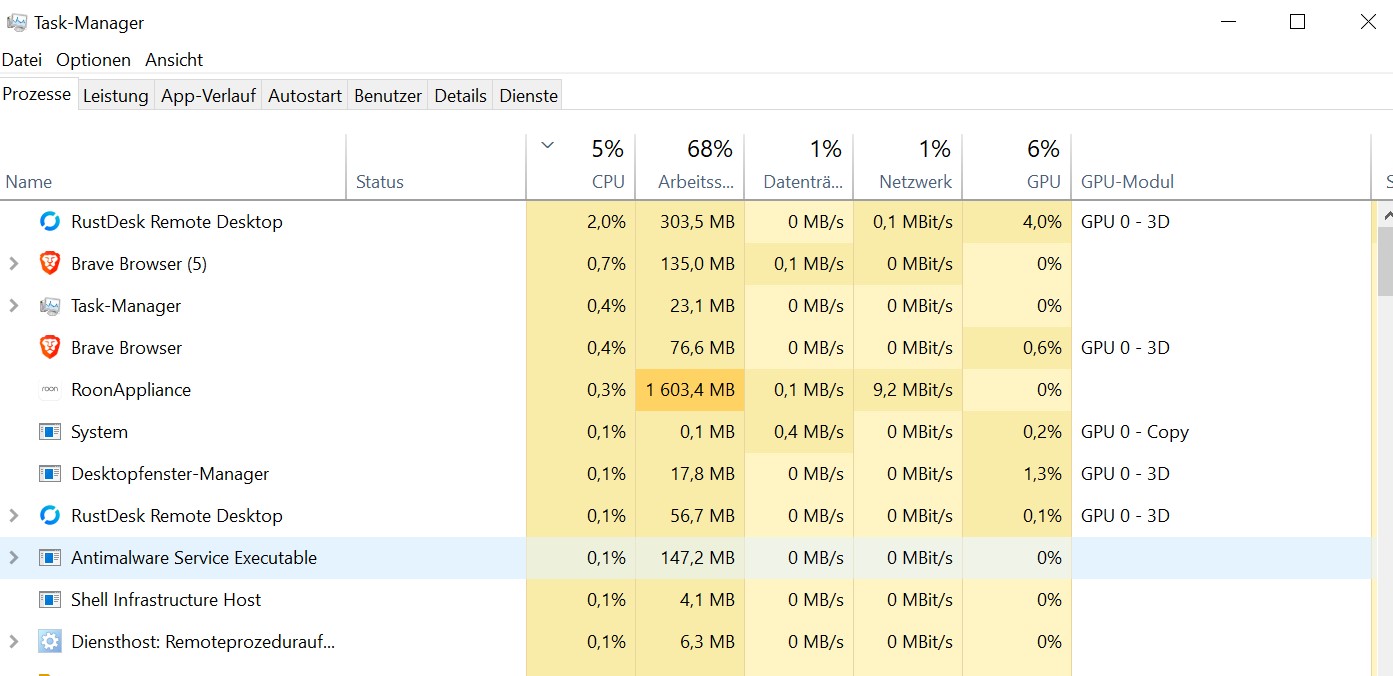Click the Brave icon next to Brave Browser (5)

49,264
